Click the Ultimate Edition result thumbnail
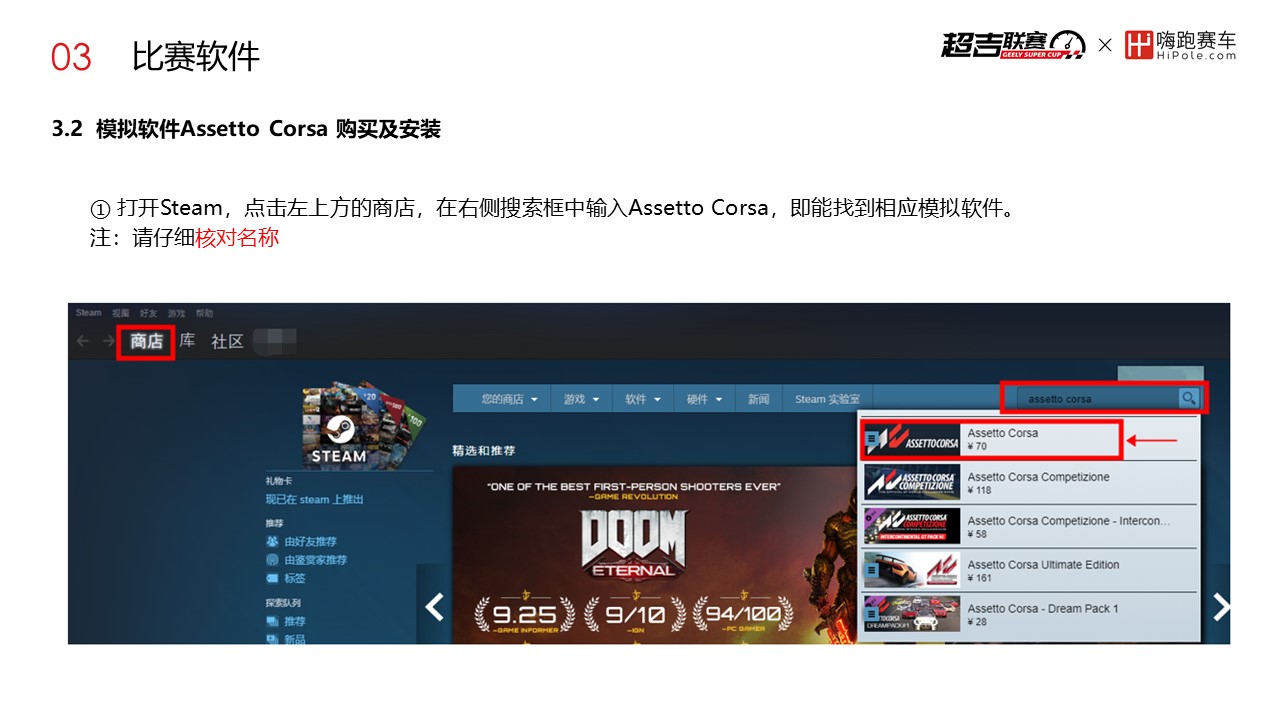This screenshot has width=1280, height=720. tap(912, 571)
